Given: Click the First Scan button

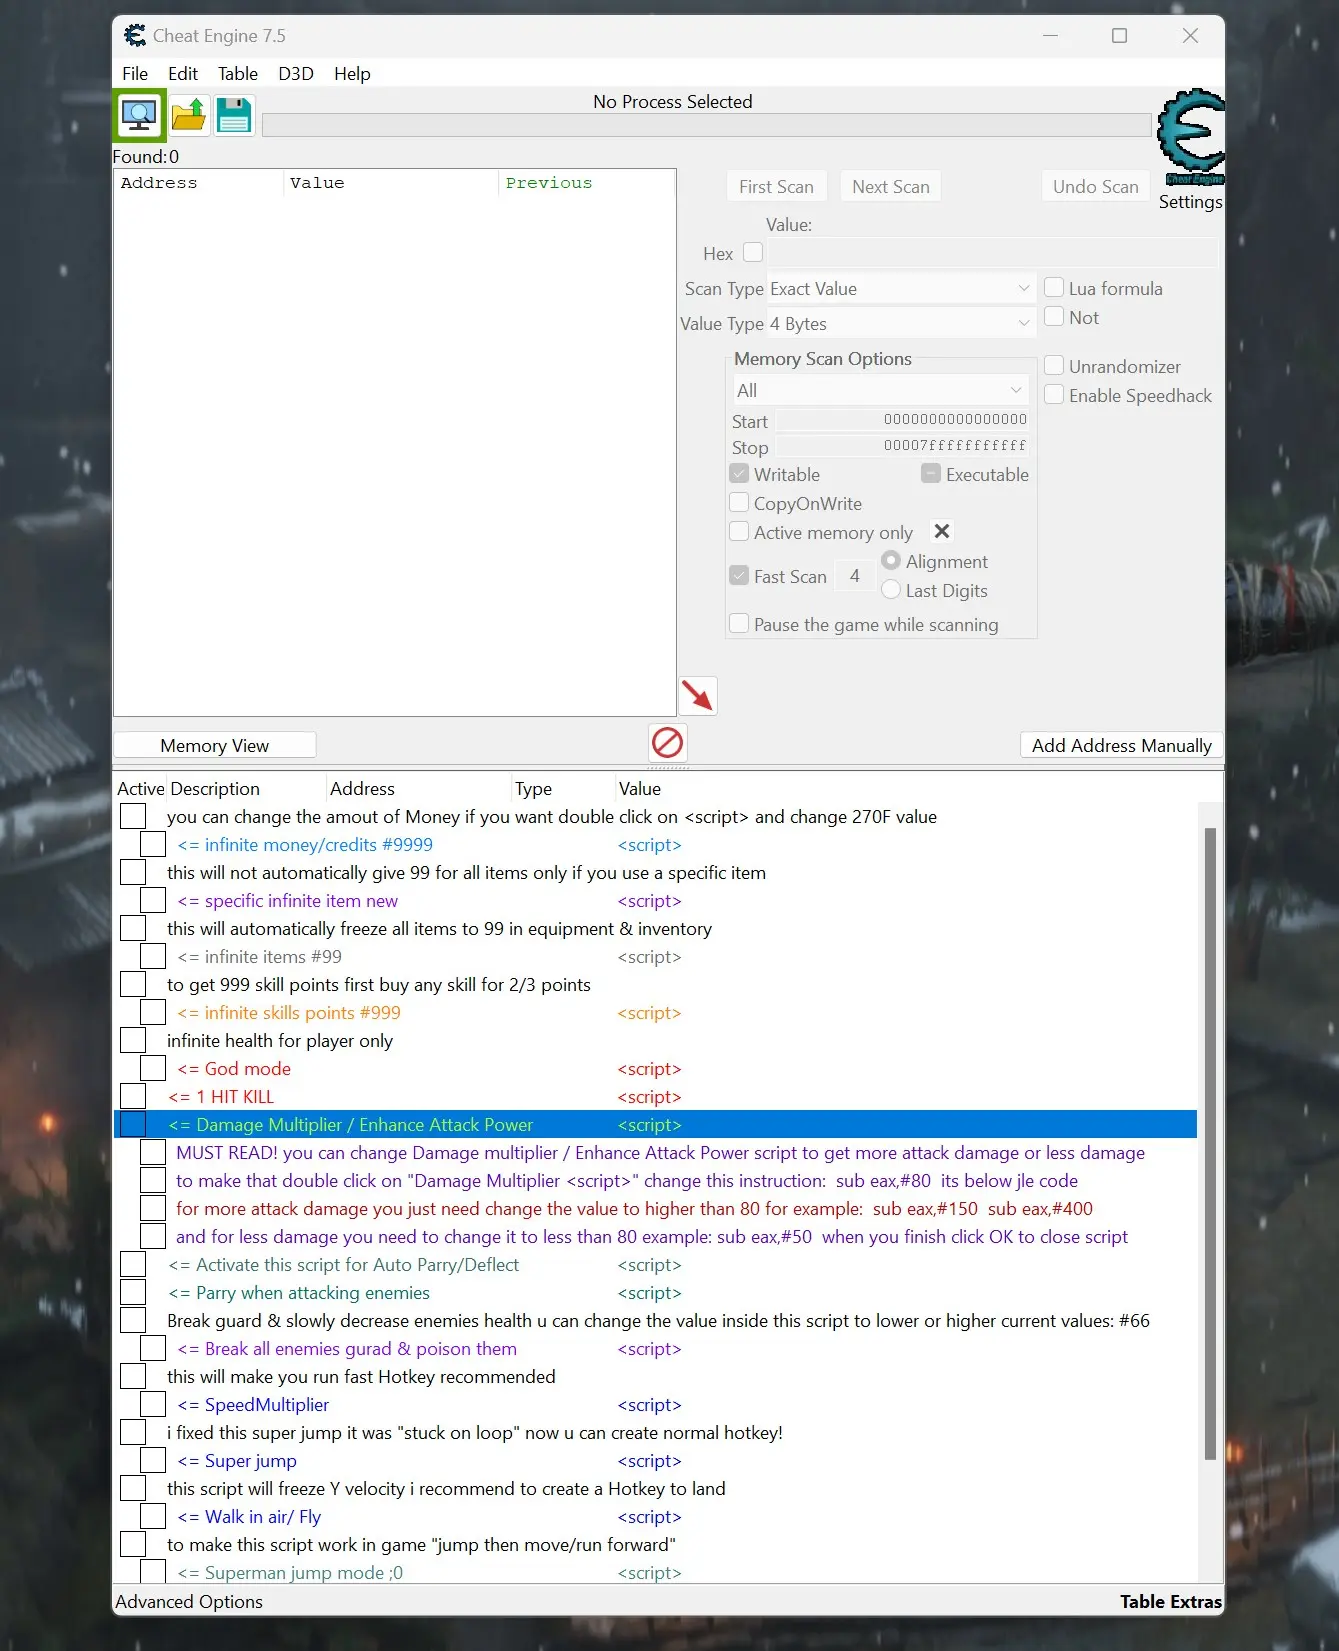Looking at the screenshot, I should pos(776,187).
